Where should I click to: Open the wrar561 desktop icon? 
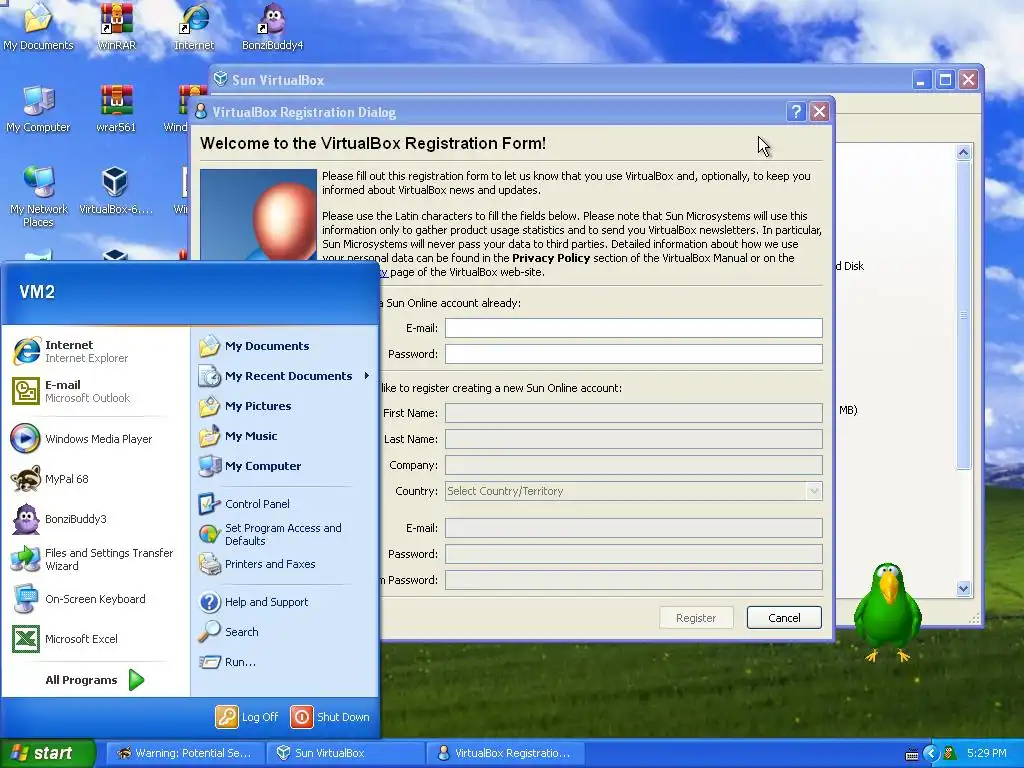pyautogui.click(x=116, y=108)
